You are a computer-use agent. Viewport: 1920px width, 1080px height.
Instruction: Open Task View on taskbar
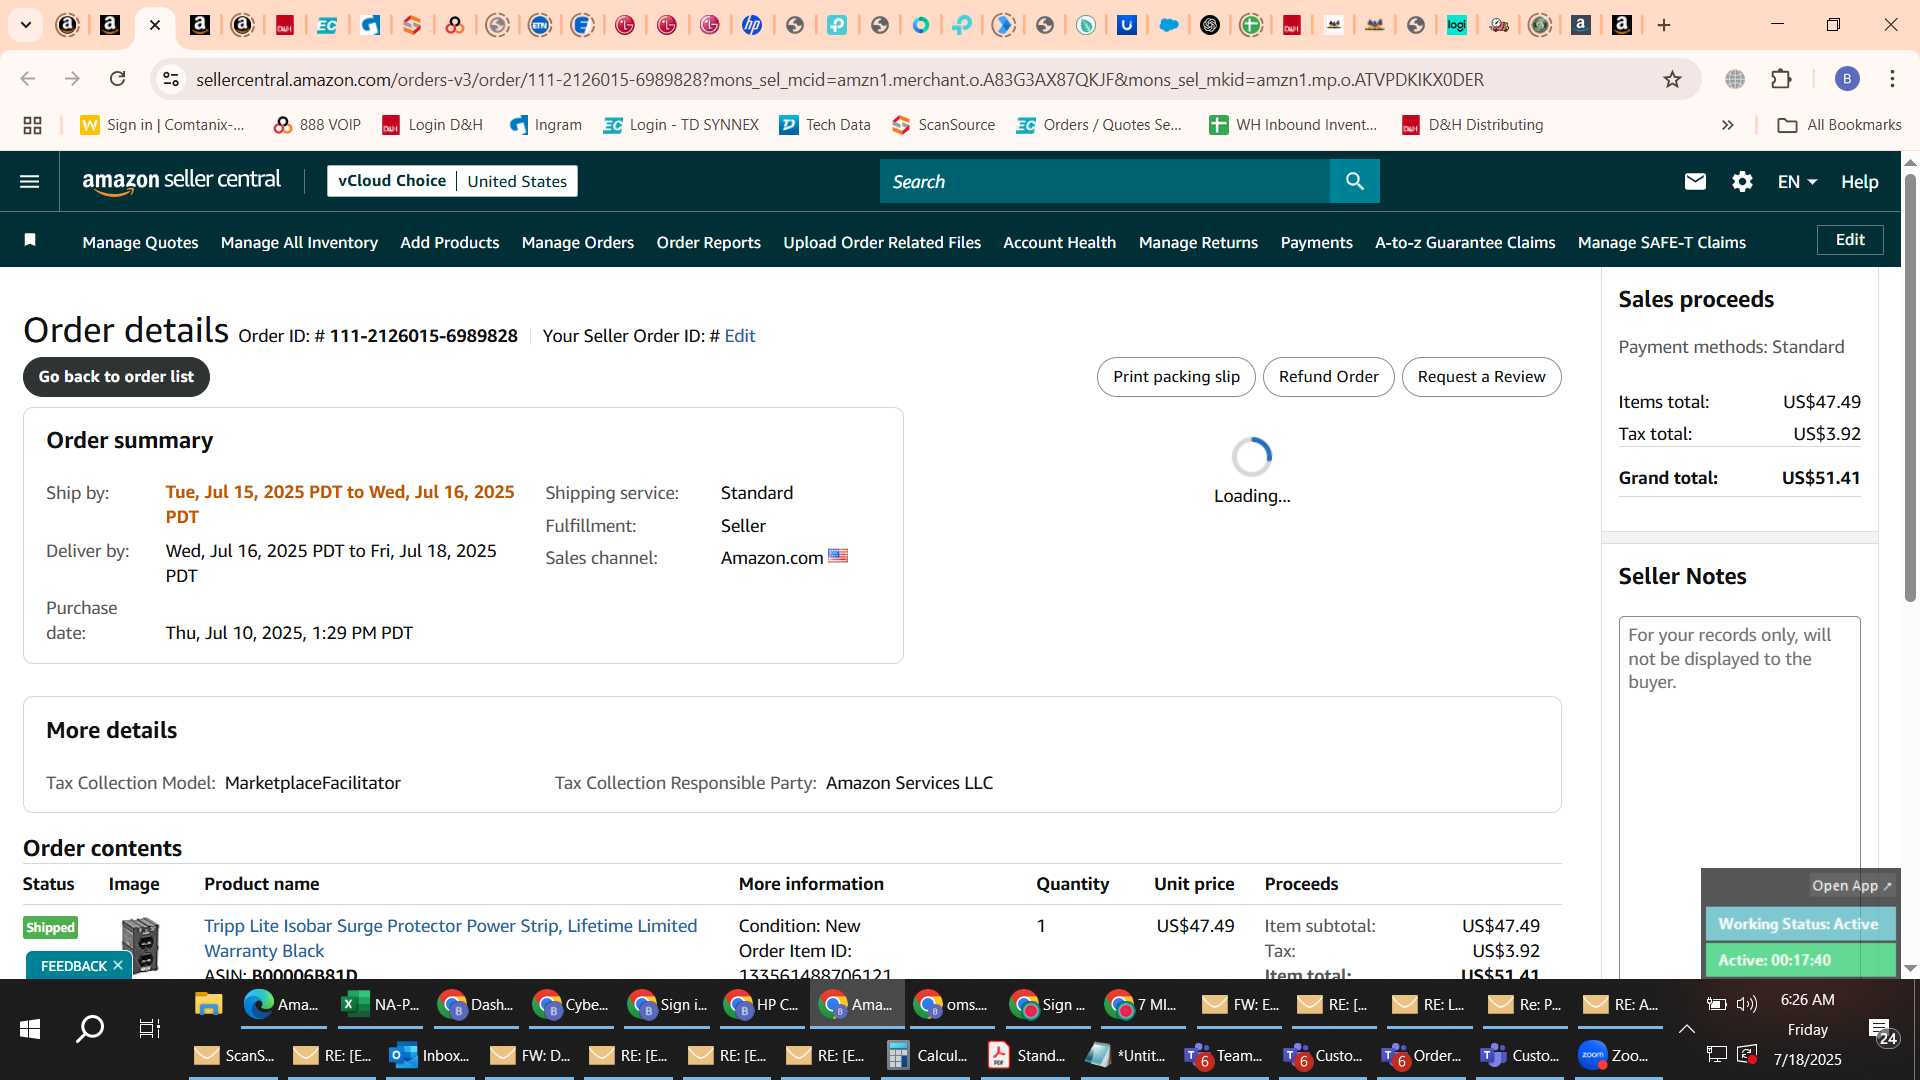click(150, 1029)
